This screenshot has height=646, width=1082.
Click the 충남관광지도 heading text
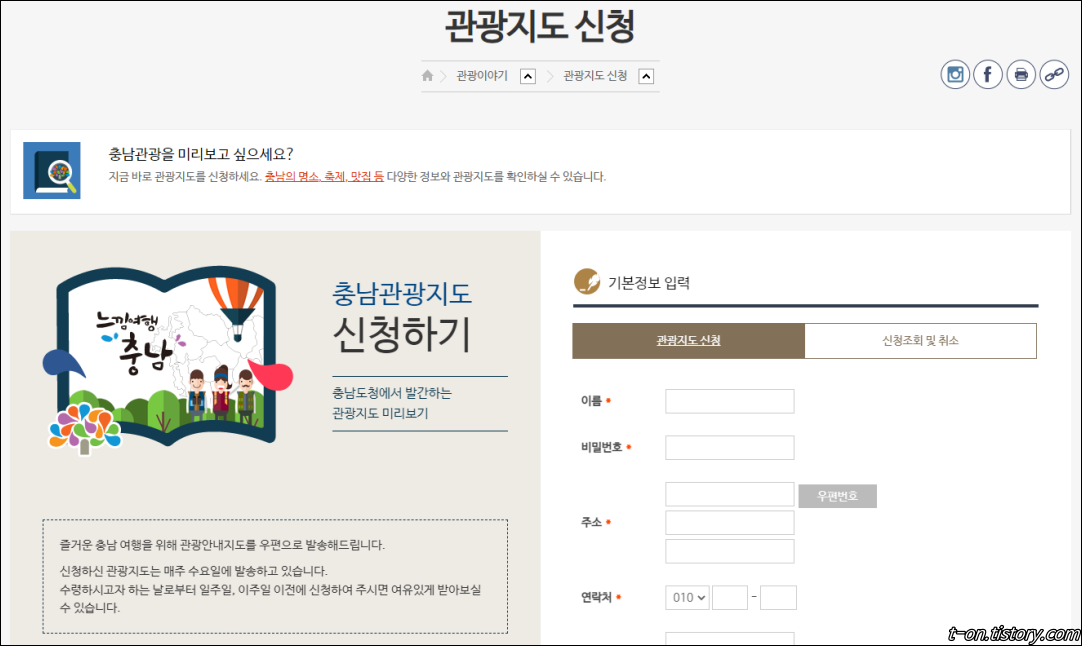402,294
